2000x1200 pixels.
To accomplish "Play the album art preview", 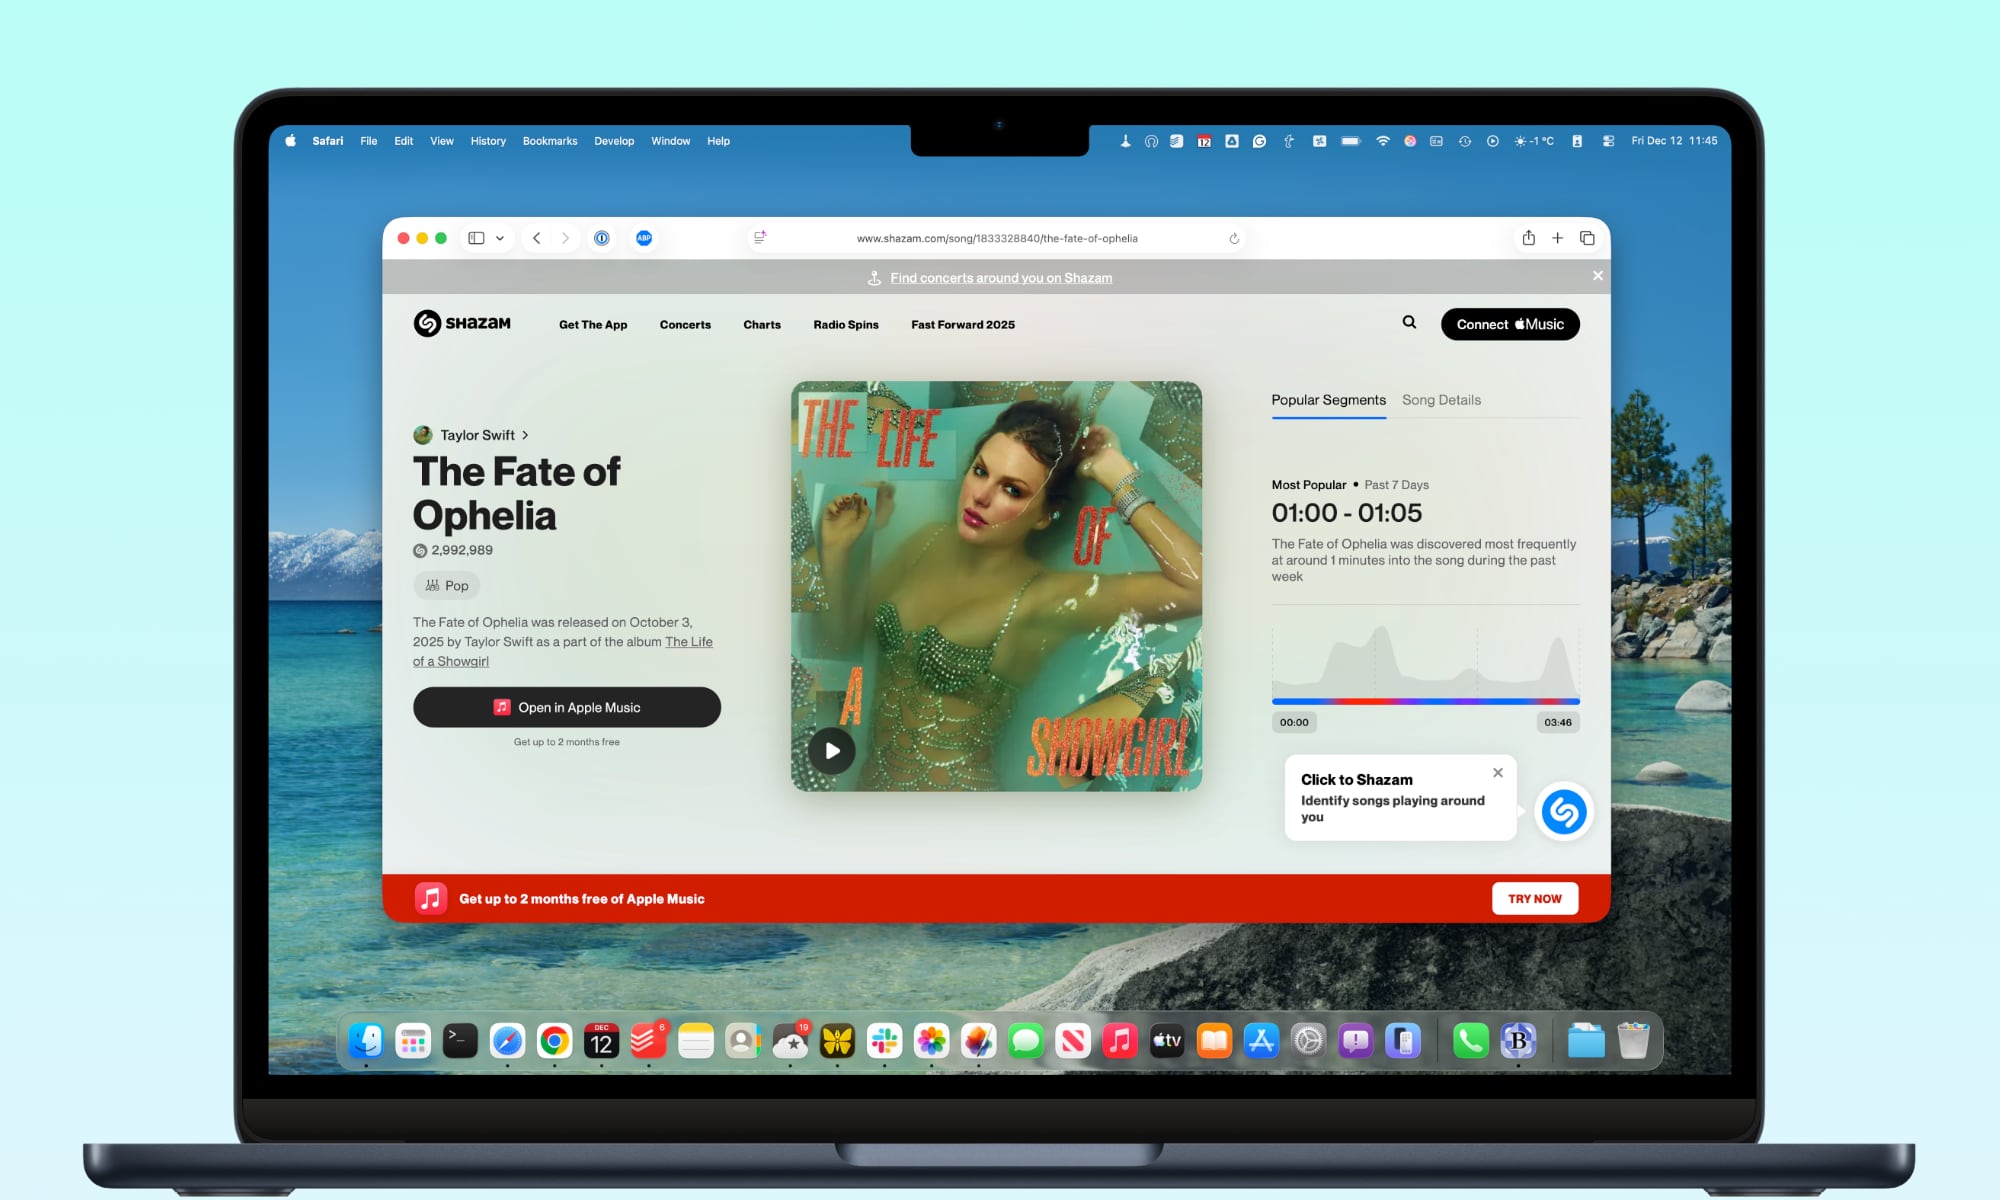I will 831,751.
